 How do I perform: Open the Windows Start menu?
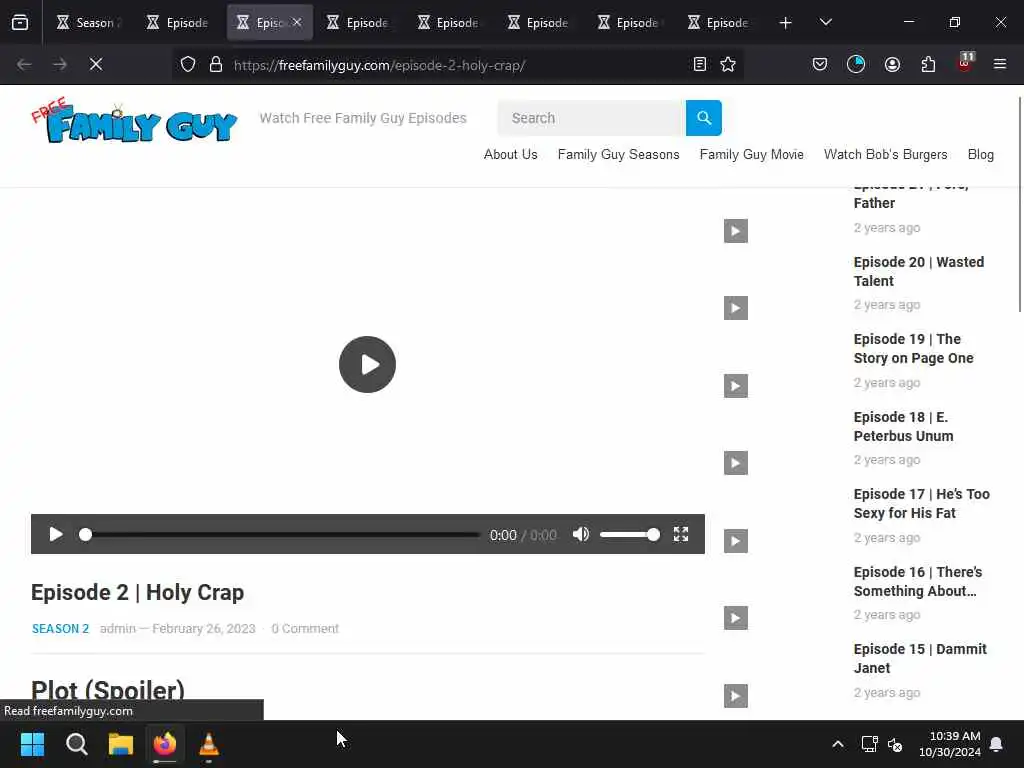(32, 744)
